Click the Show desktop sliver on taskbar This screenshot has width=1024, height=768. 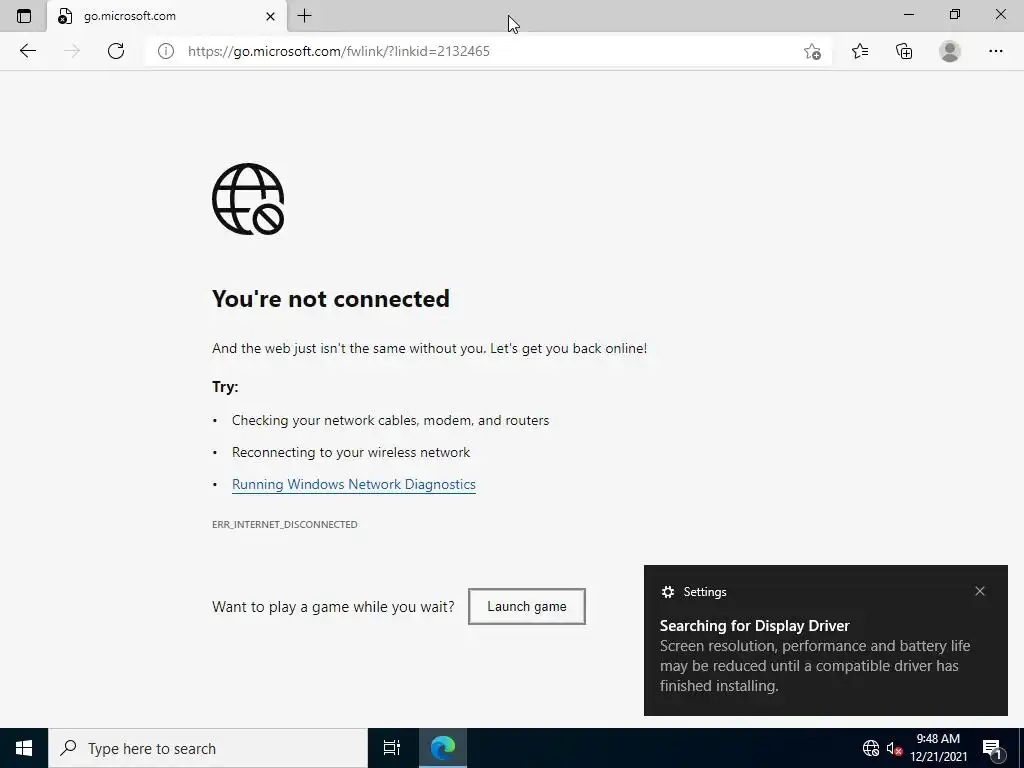(1021, 748)
